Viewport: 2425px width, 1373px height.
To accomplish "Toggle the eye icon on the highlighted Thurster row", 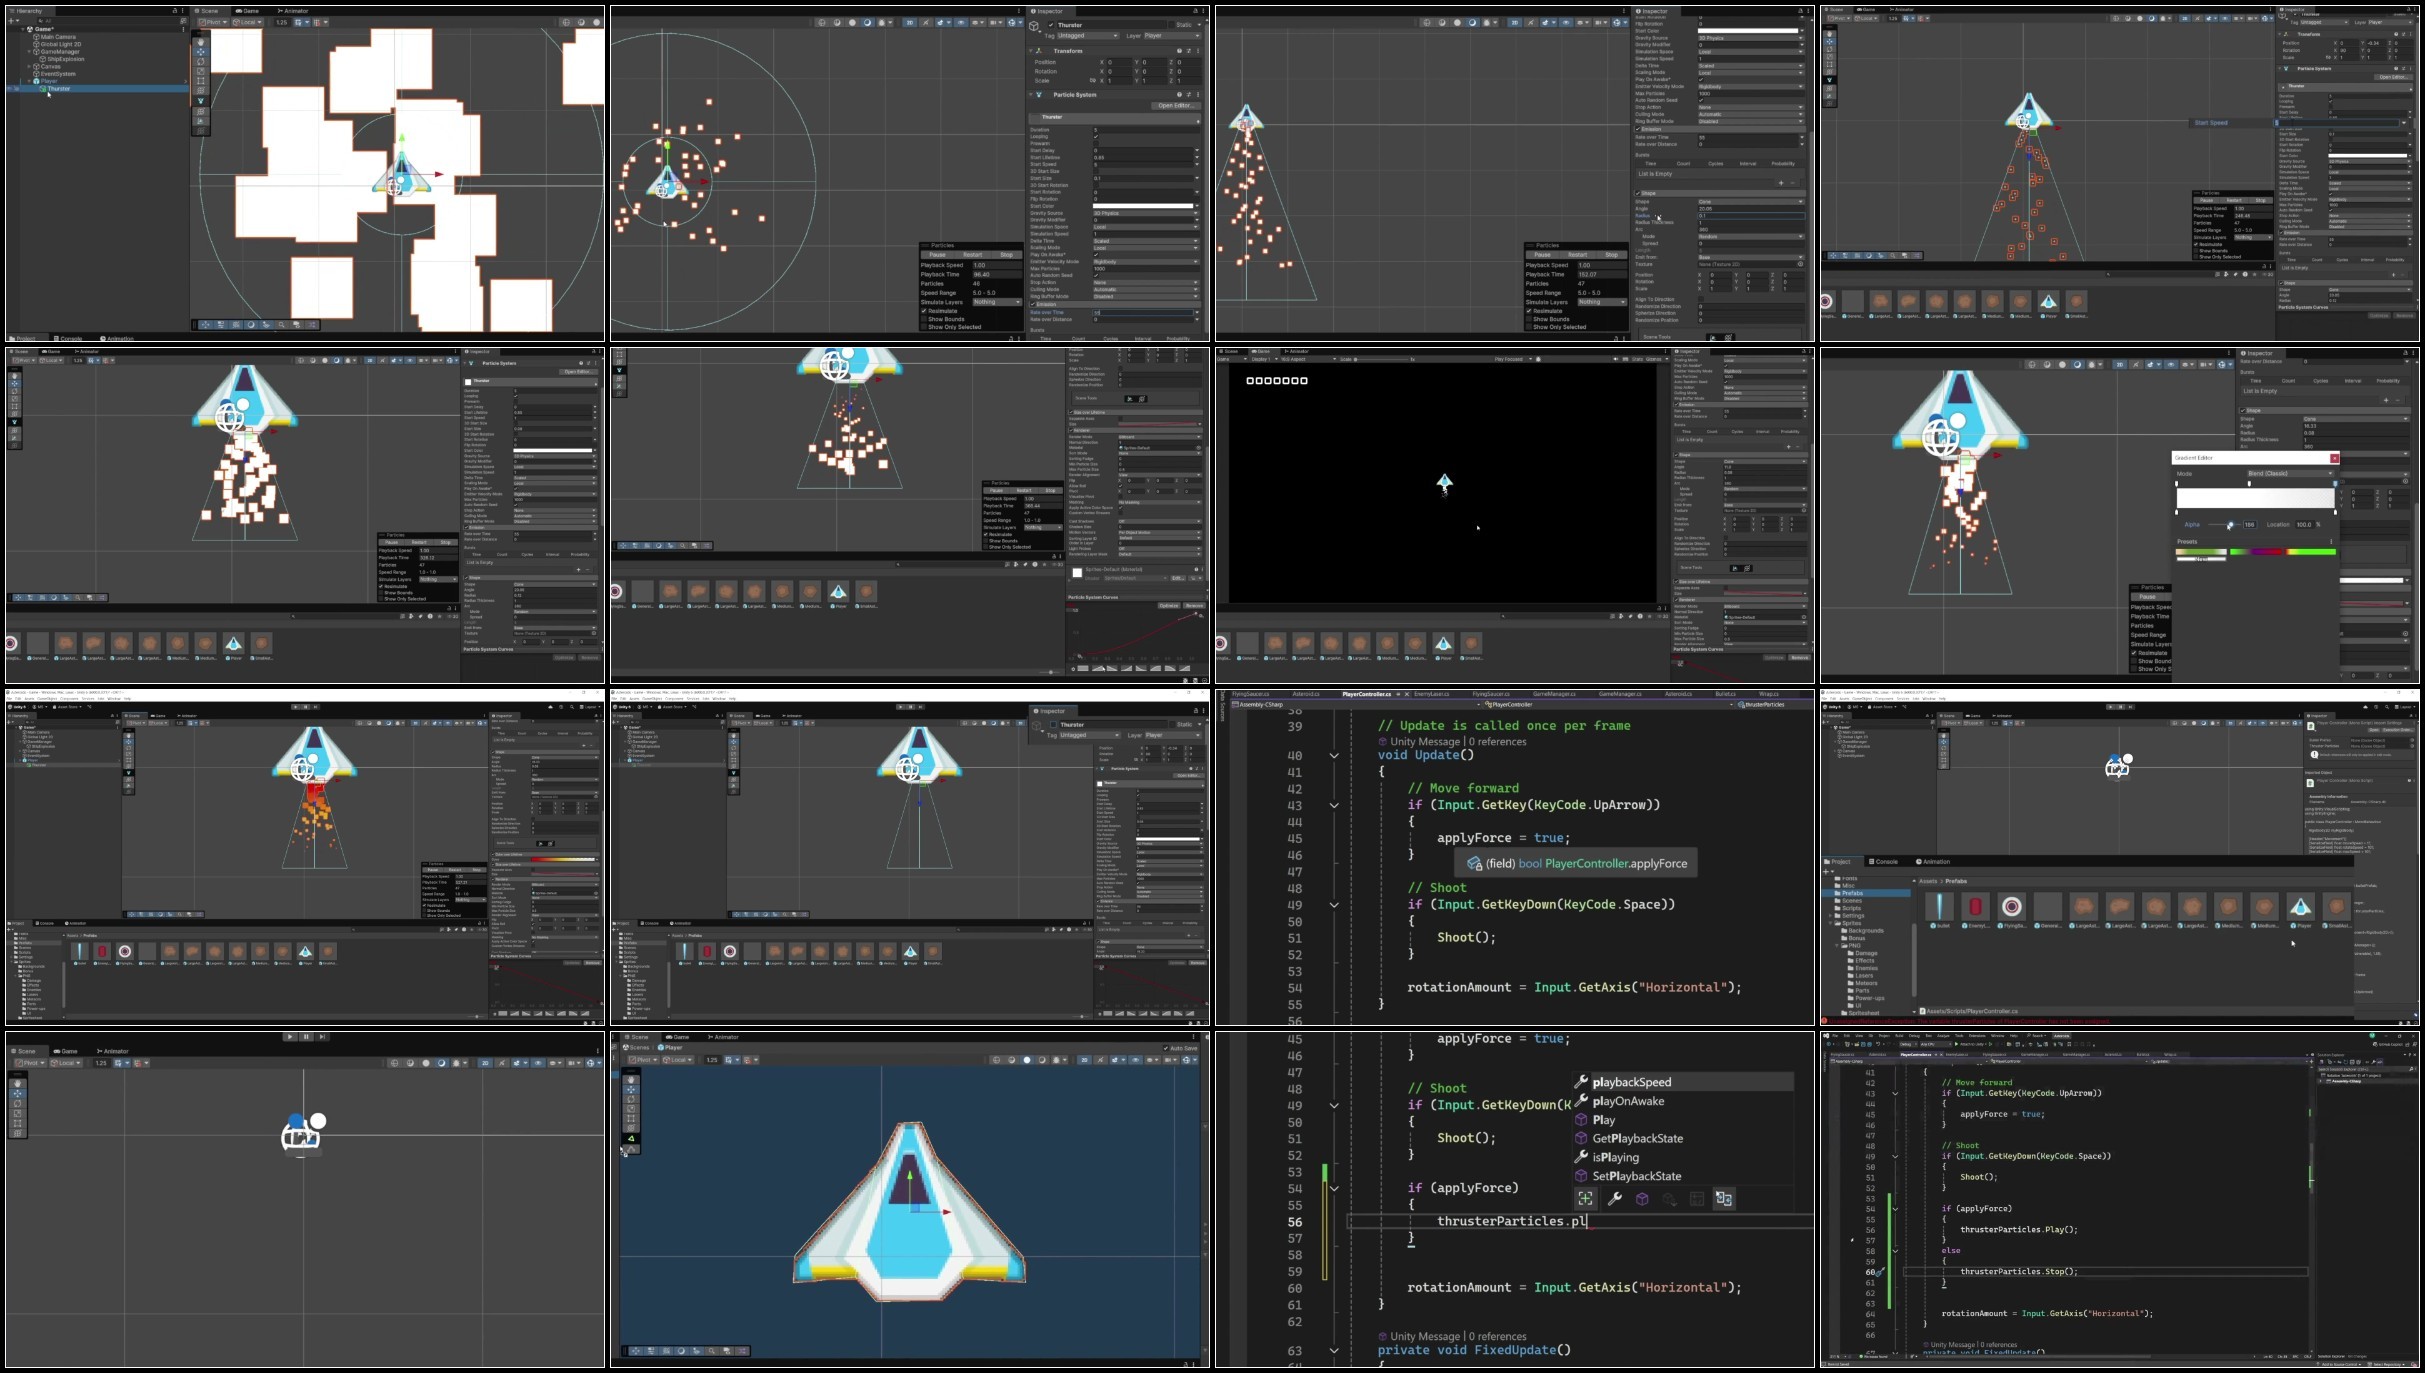I will (11, 89).
